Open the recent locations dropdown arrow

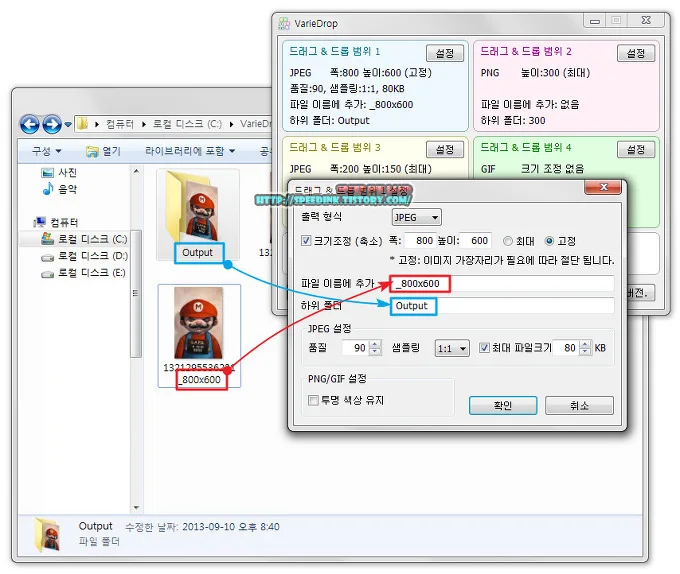pos(68,124)
